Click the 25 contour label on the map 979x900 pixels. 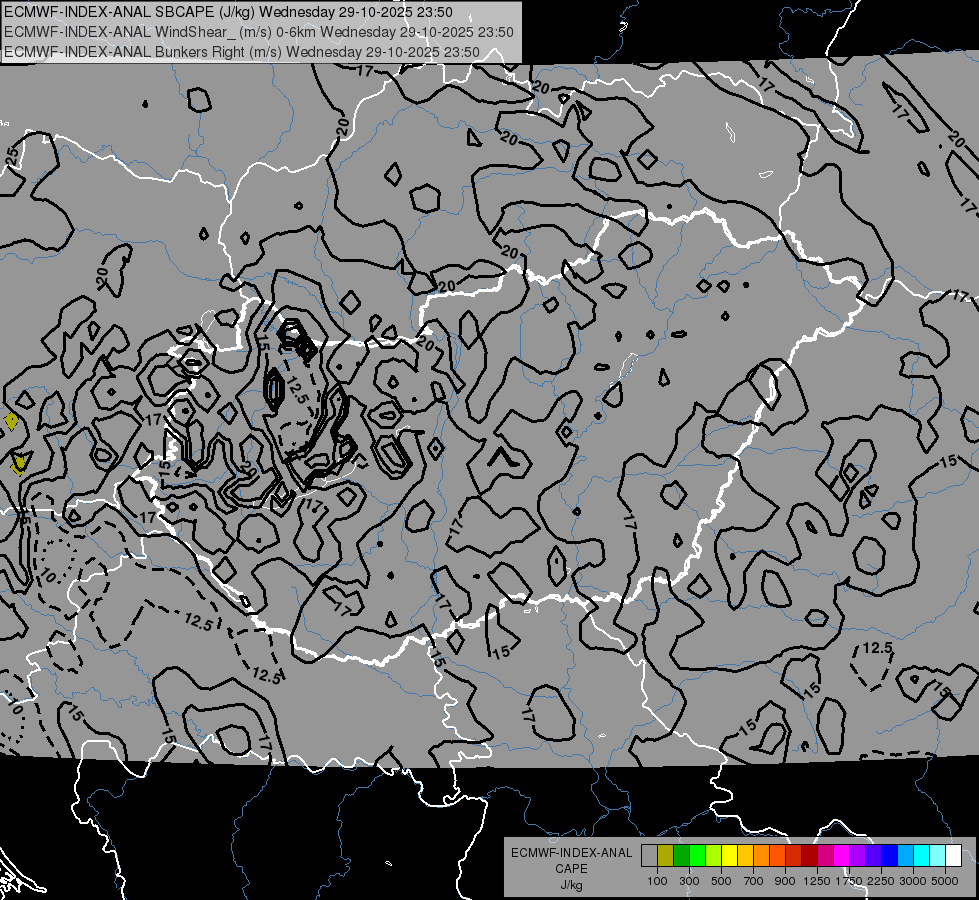pos(11,157)
